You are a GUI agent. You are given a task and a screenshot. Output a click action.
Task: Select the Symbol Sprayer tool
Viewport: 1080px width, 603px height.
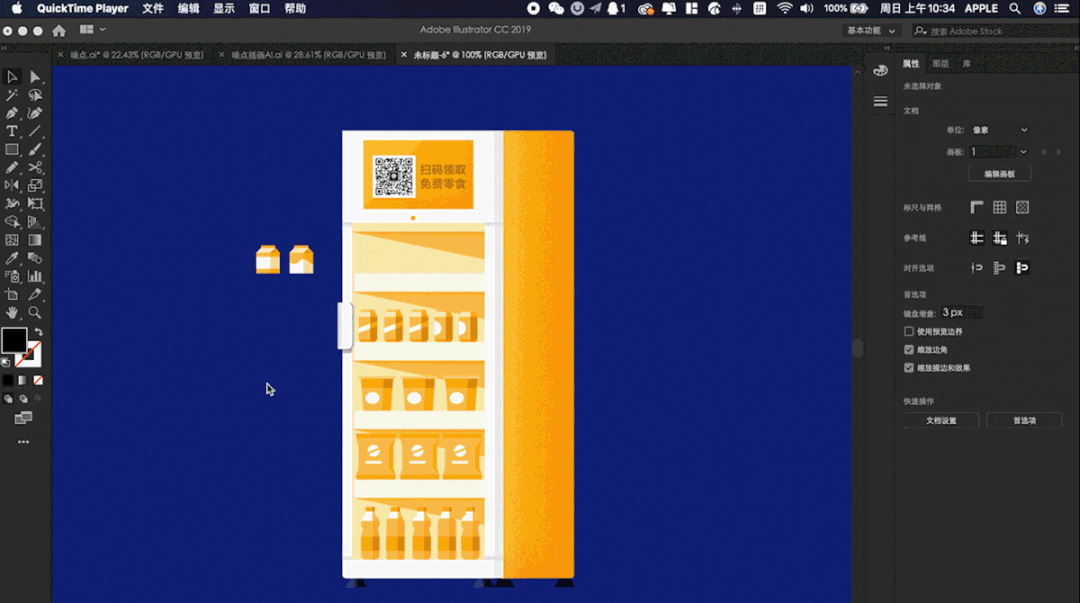pyautogui.click(x=12, y=276)
